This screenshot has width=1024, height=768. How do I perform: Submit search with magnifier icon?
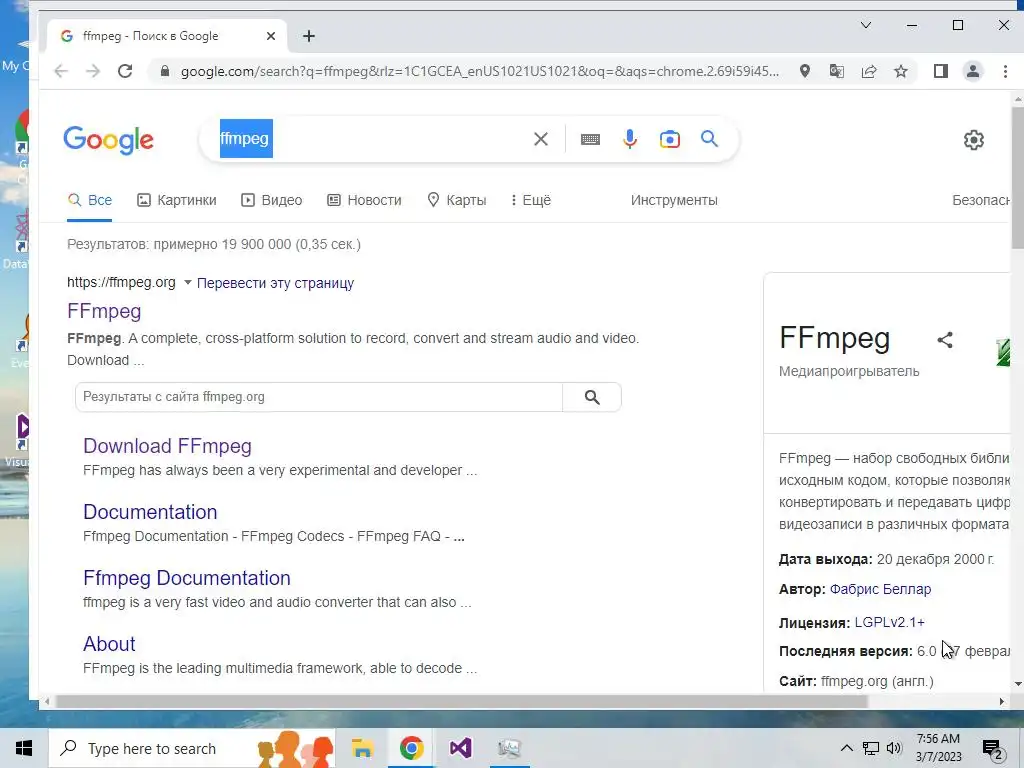(709, 138)
